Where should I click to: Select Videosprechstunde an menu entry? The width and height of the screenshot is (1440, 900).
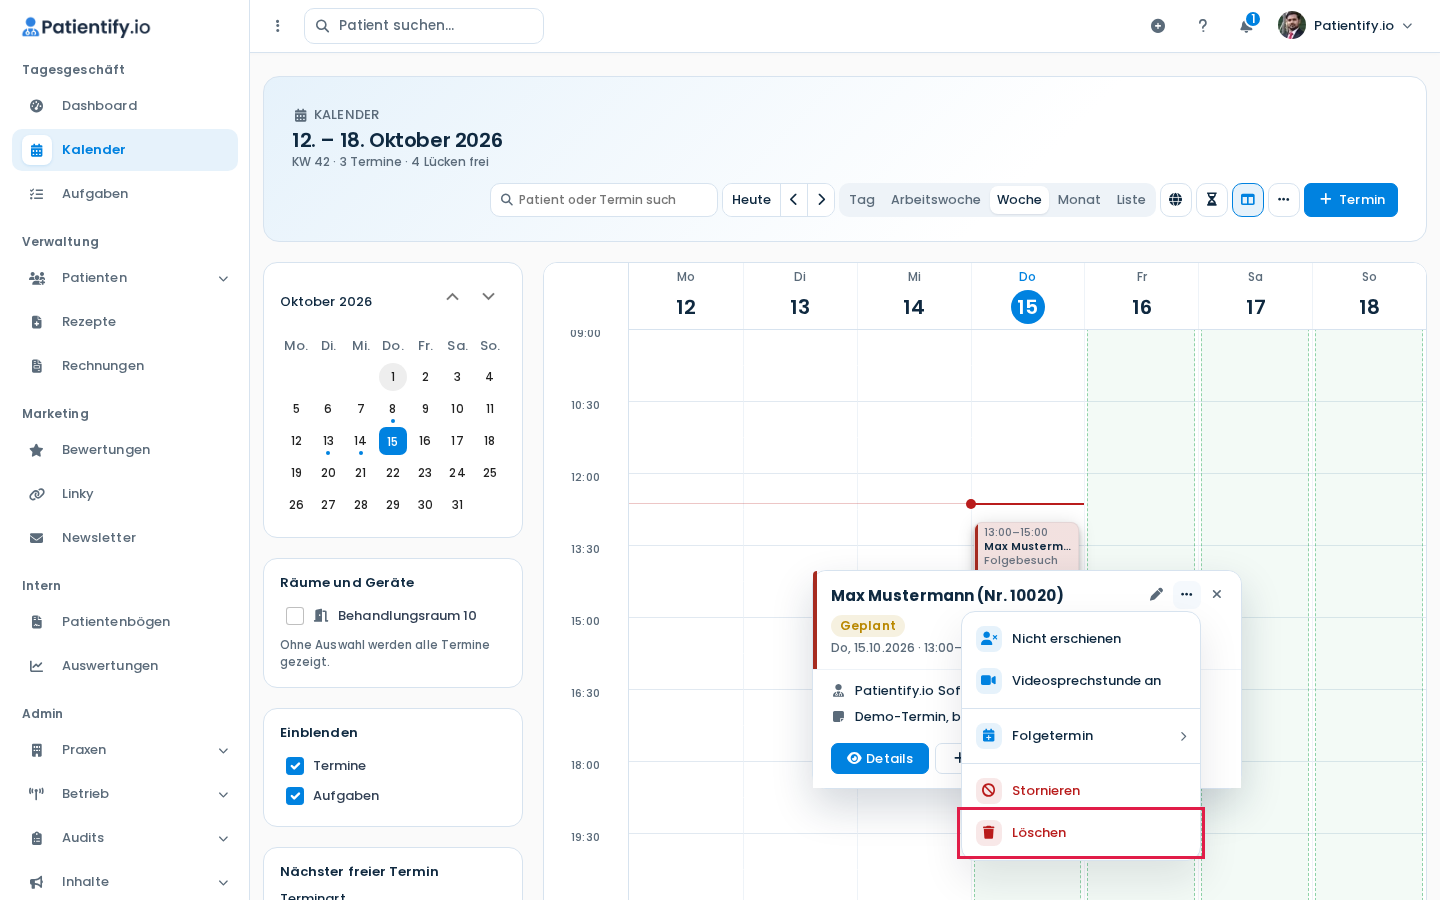coord(1081,681)
